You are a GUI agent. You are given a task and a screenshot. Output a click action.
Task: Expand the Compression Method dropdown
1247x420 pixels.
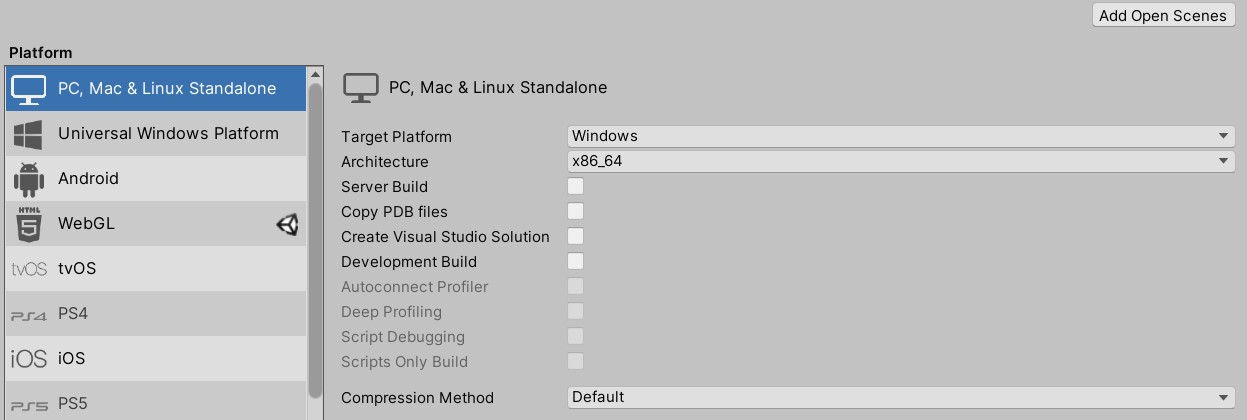(x=901, y=397)
